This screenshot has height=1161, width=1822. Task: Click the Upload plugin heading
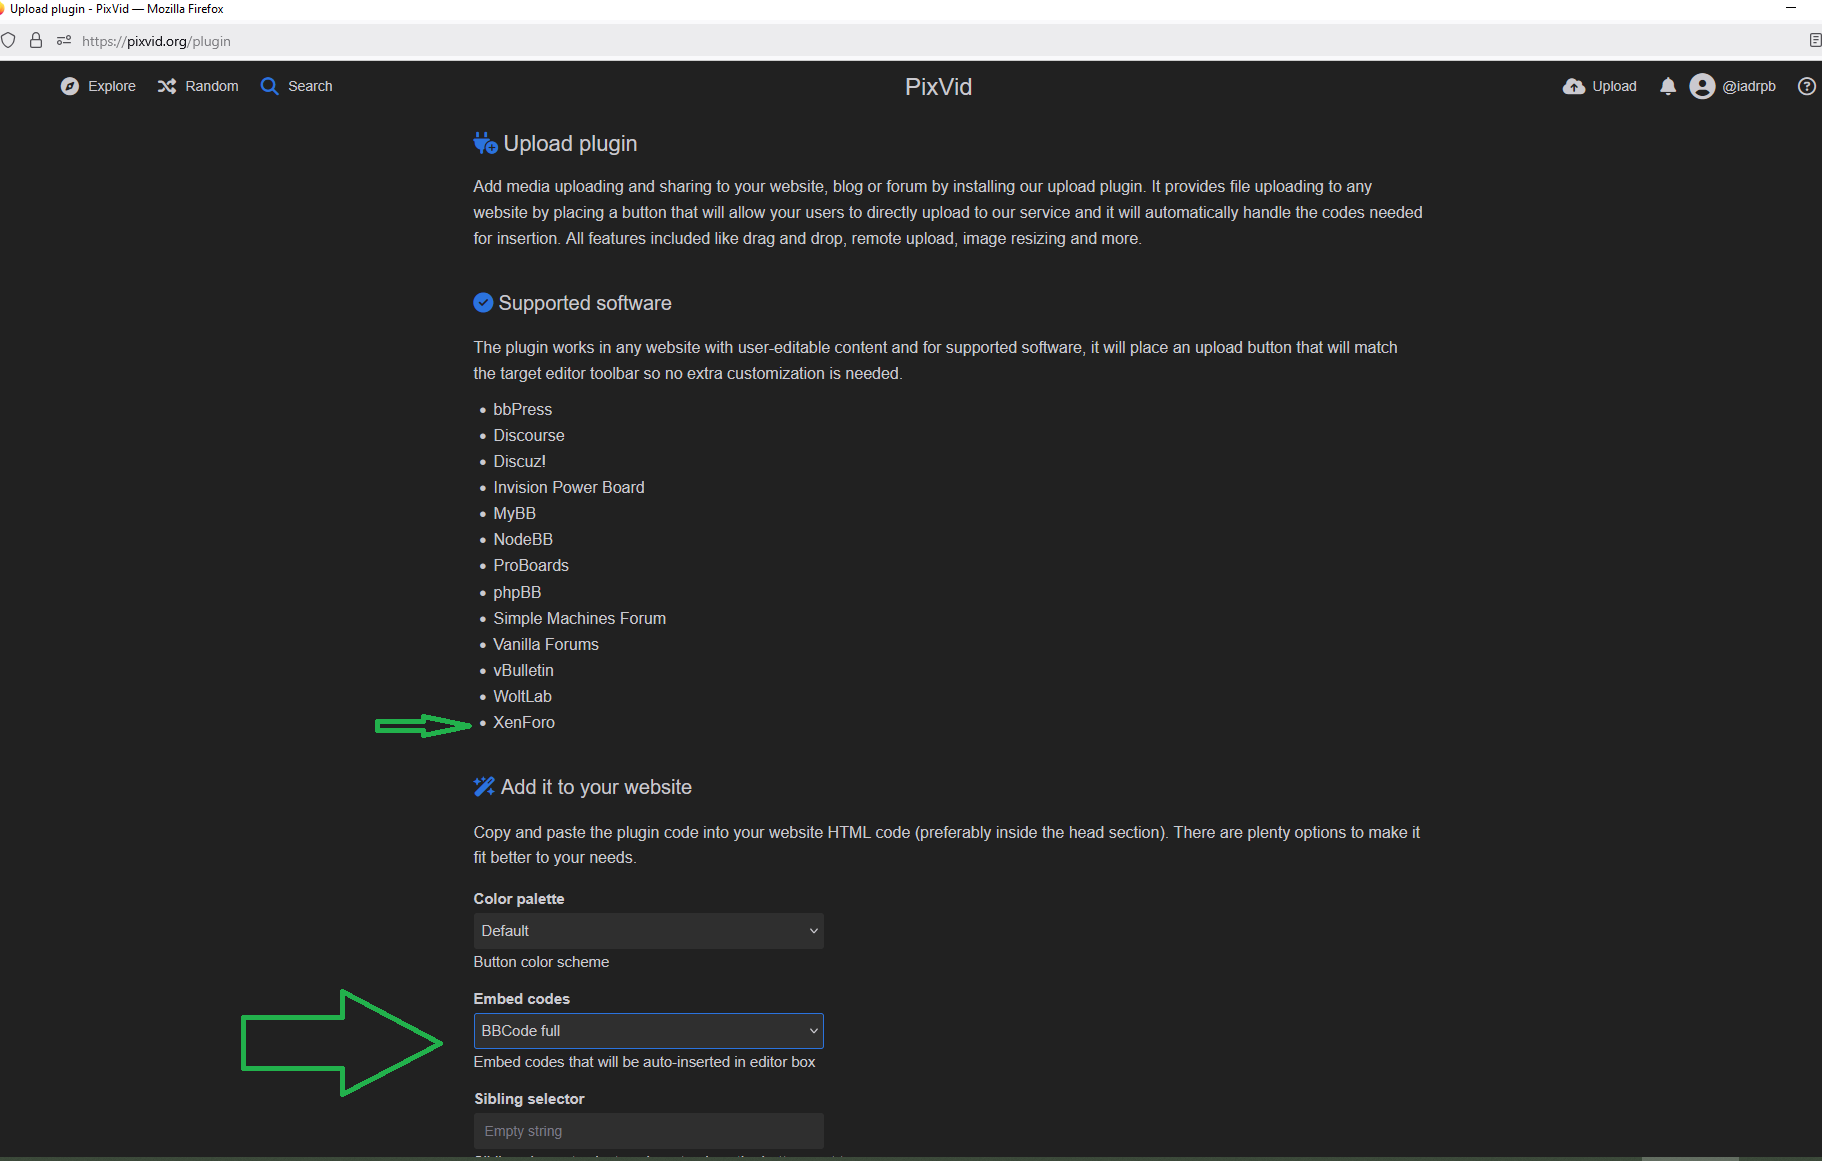pyautogui.click(x=570, y=143)
